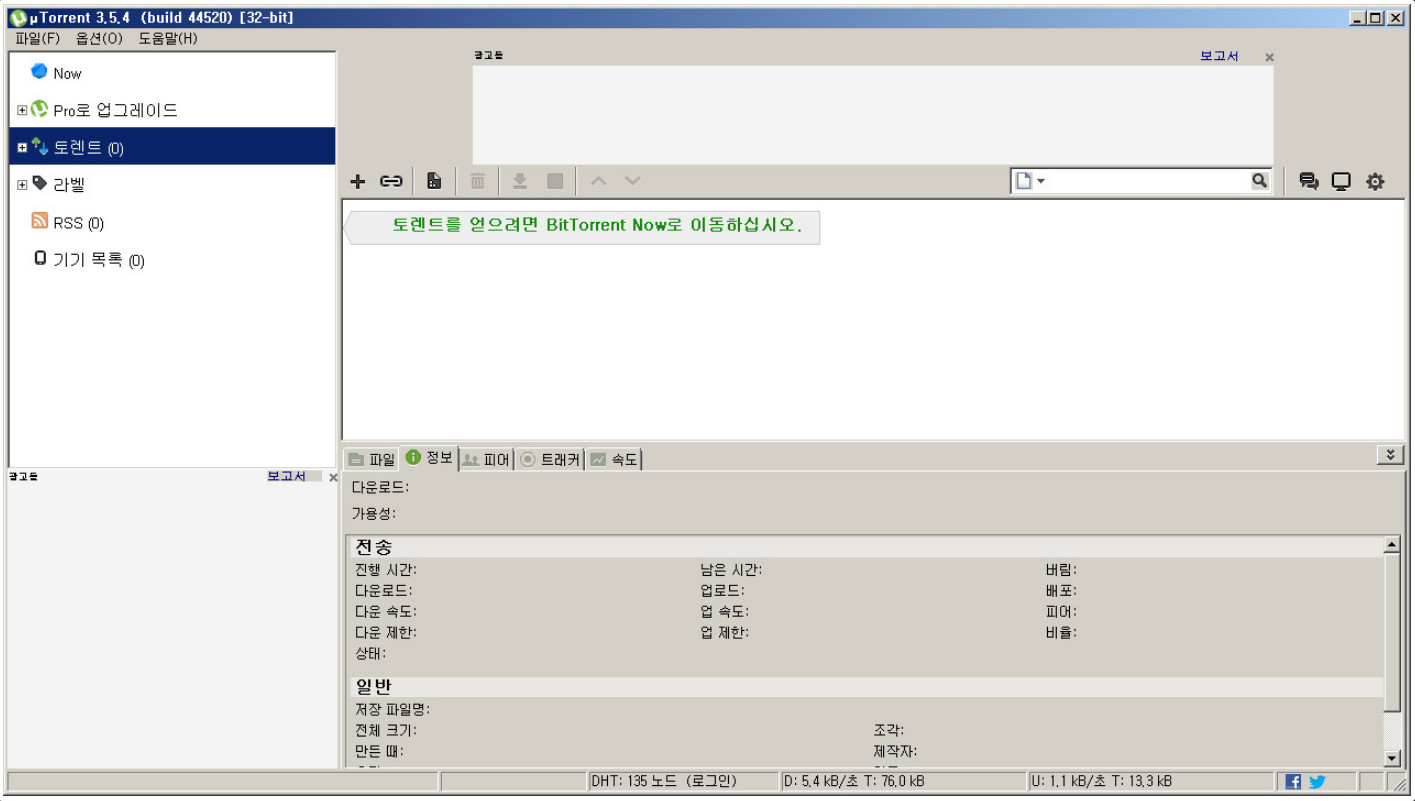This screenshot has height=801, width=1415.
Task: Click the 남은 시간: label
Action: coord(731,570)
